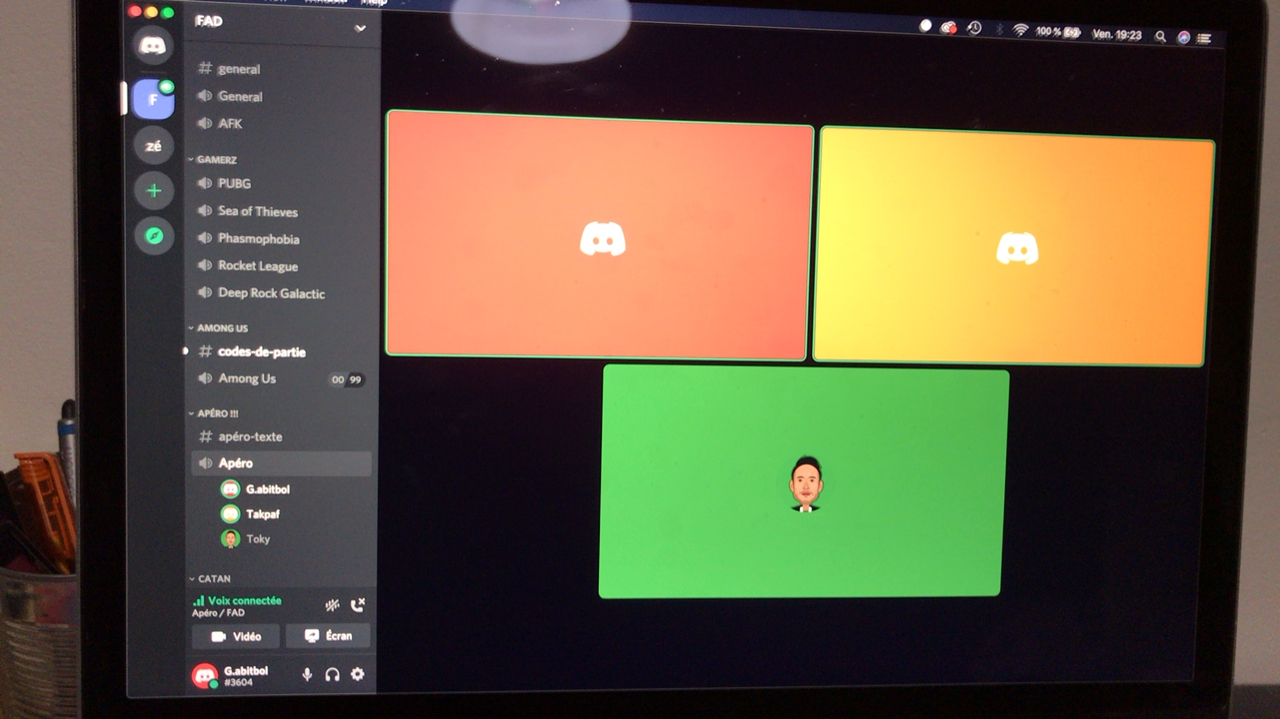The width and height of the screenshot is (1280, 719).
Task: Click the "Voix connectée" status link
Action: coord(244,601)
